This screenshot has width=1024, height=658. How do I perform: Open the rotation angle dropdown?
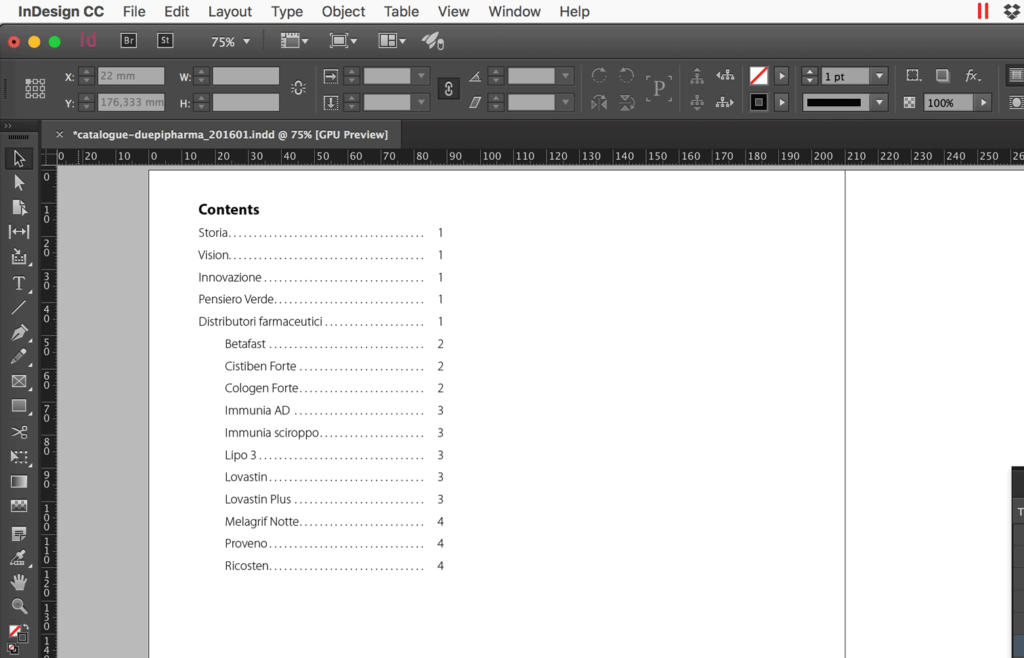coord(565,76)
